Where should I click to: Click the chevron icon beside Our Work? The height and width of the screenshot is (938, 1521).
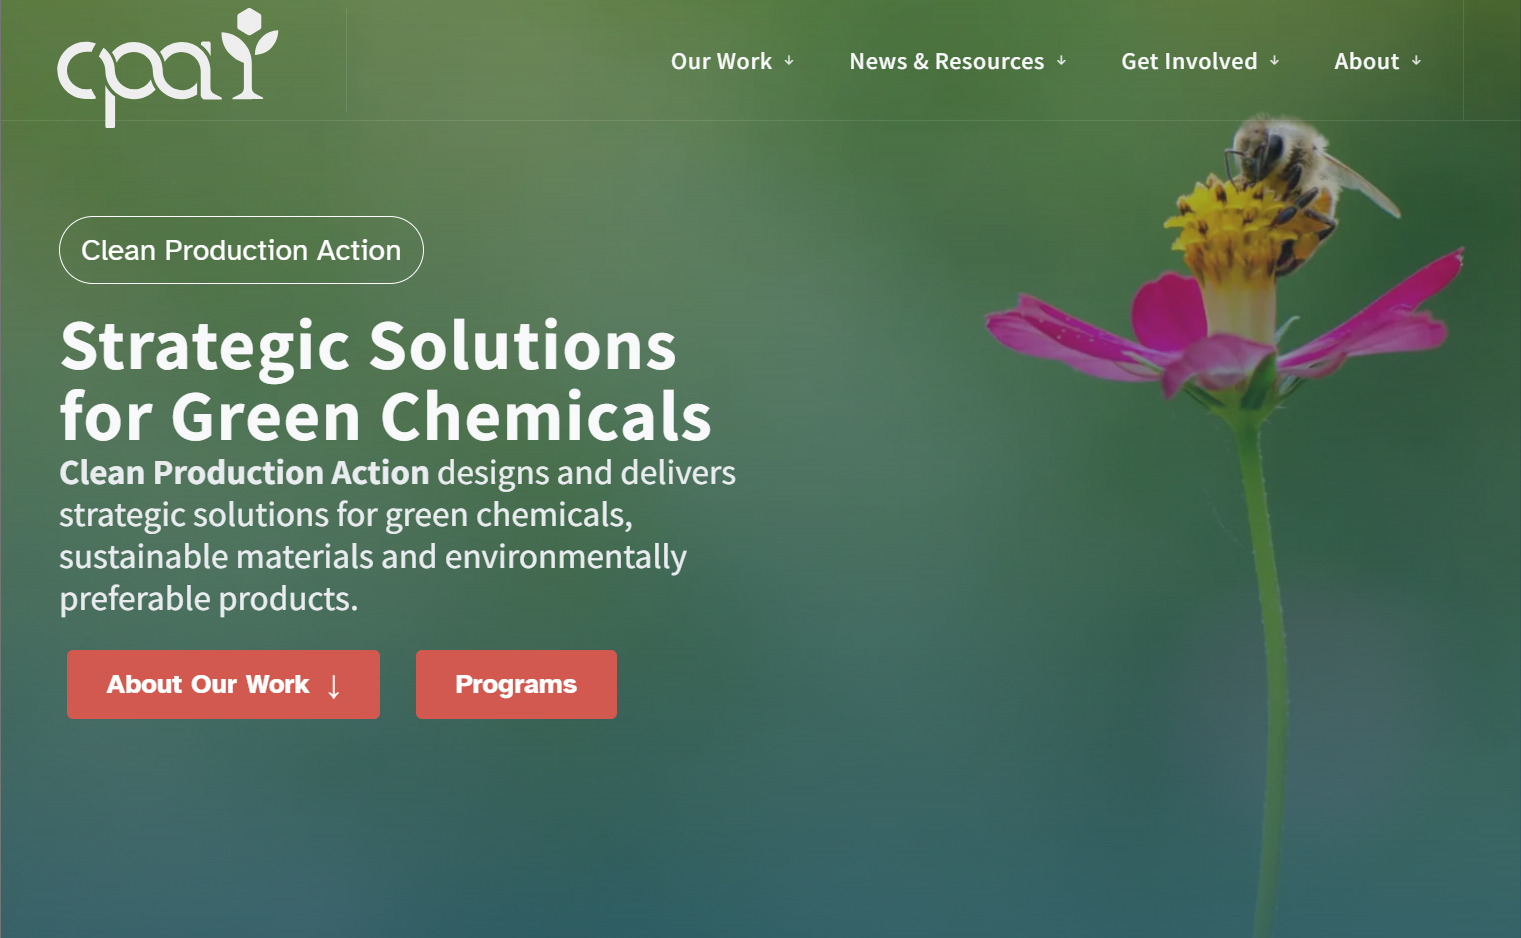click(791, 62)
